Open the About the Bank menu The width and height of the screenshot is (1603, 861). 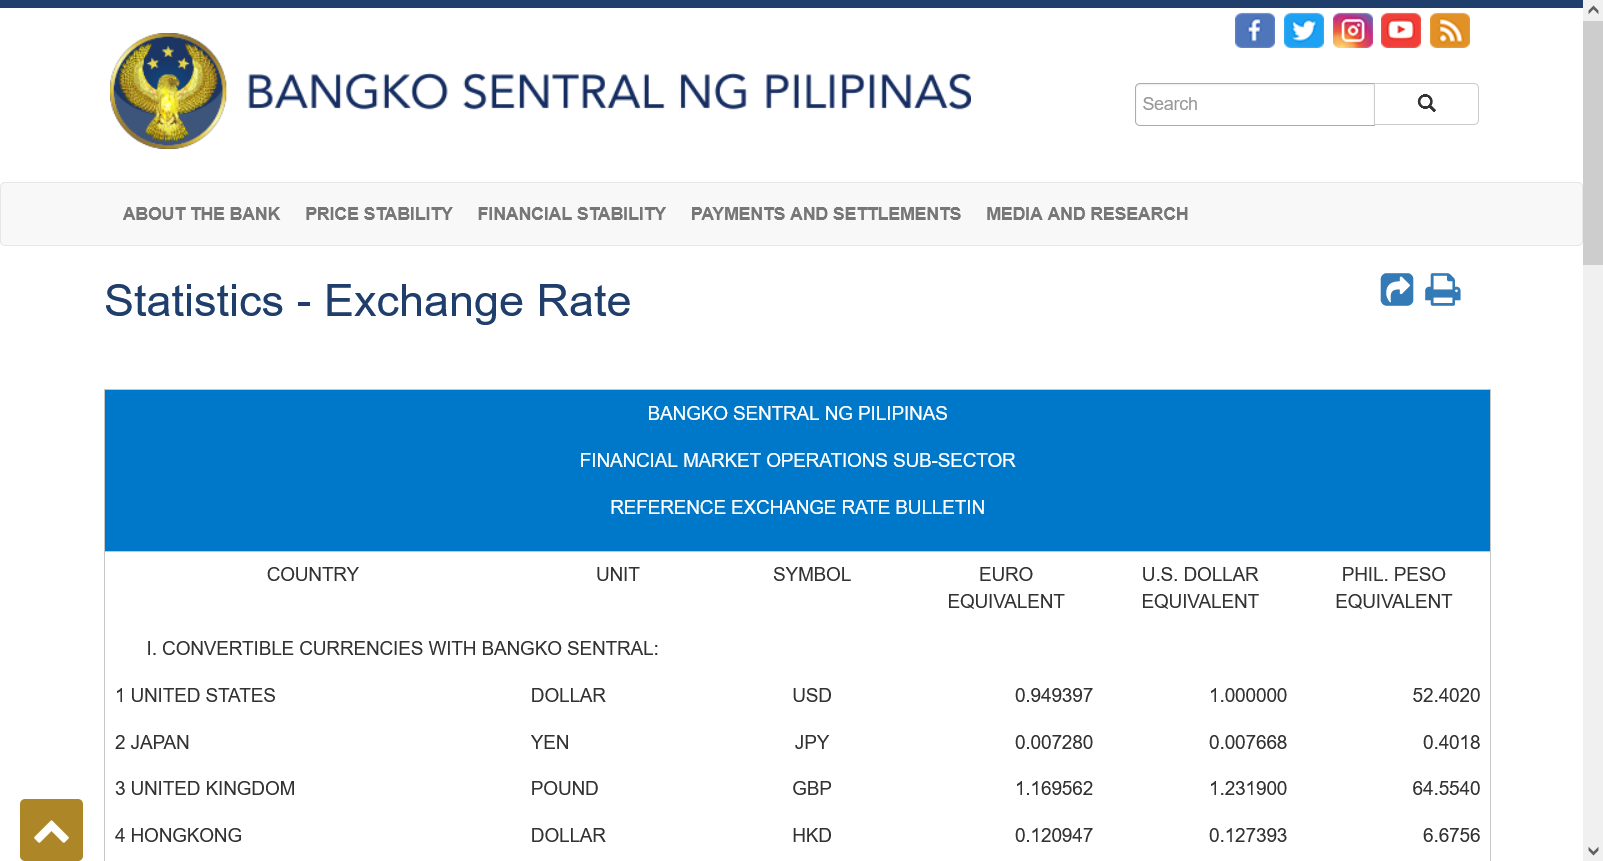(x=201, y=214)
